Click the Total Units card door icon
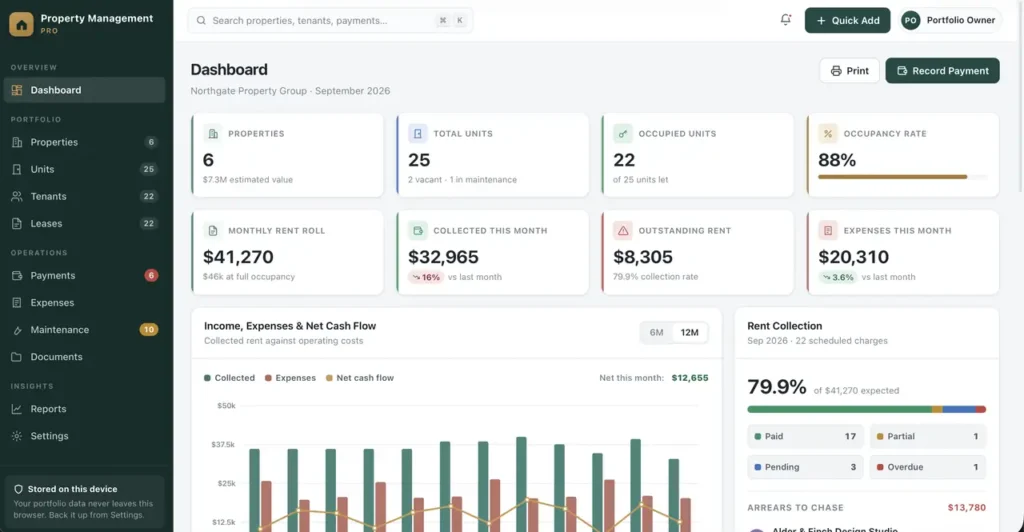 pos(417,133)
